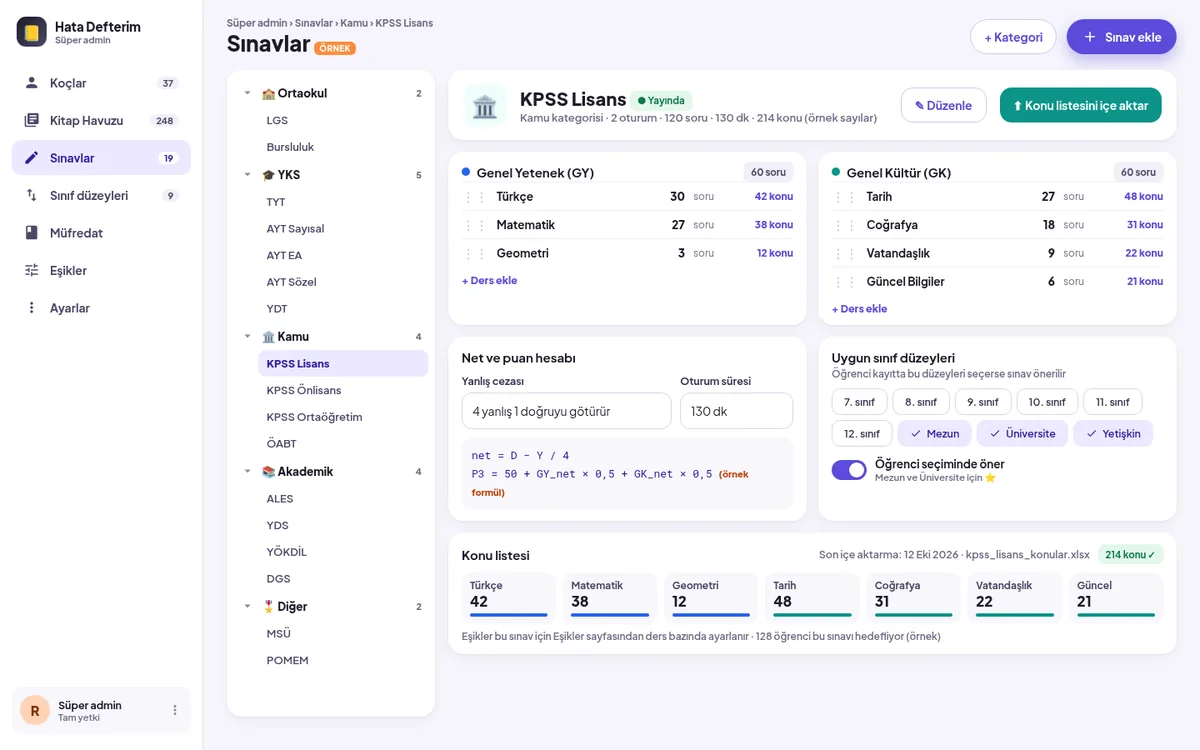
Task: Select the 8. sınıf level chip
Action: click(921, 402)
